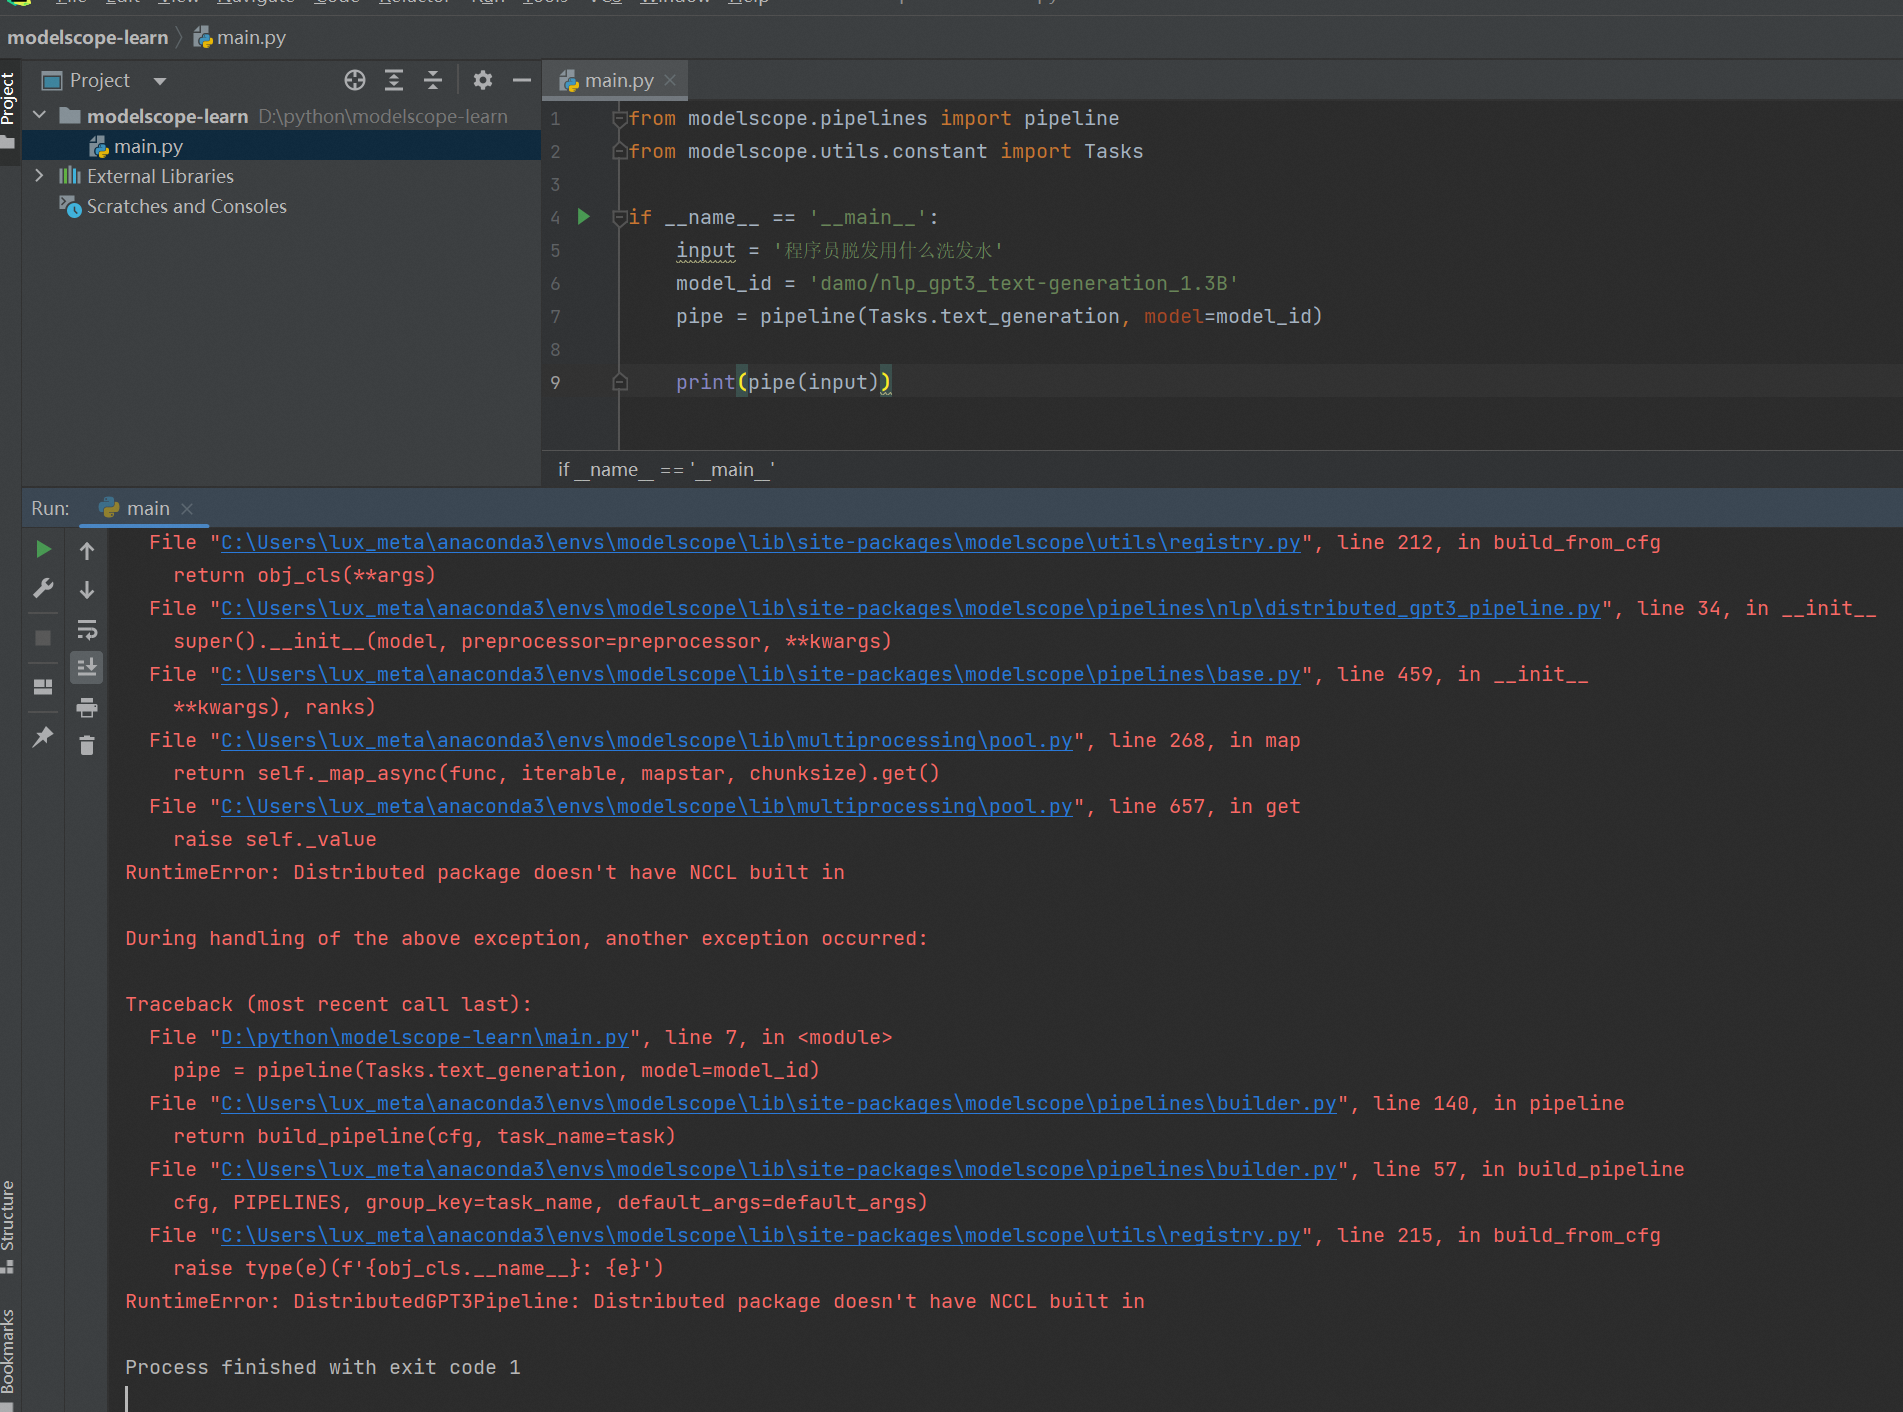Switch to the main.py editor tab
The width and height of the screenshot is (1903, 1412).
[x=618, y=80]
